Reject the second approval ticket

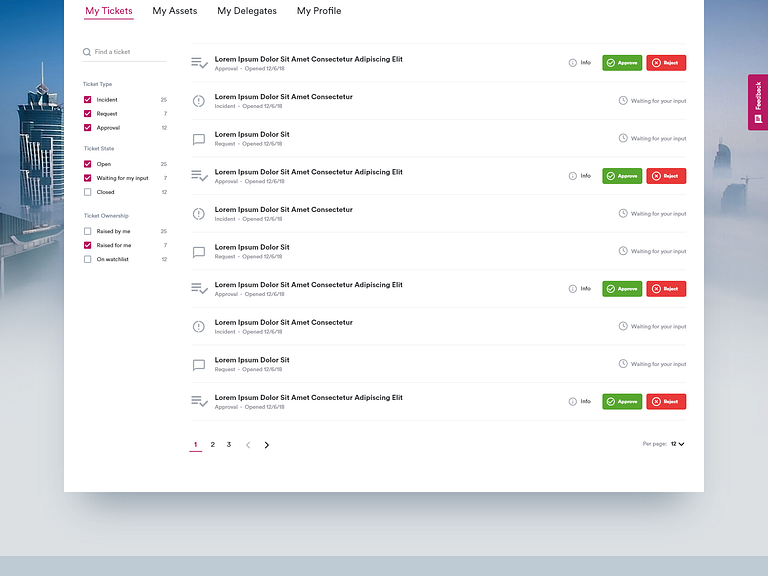666,176
